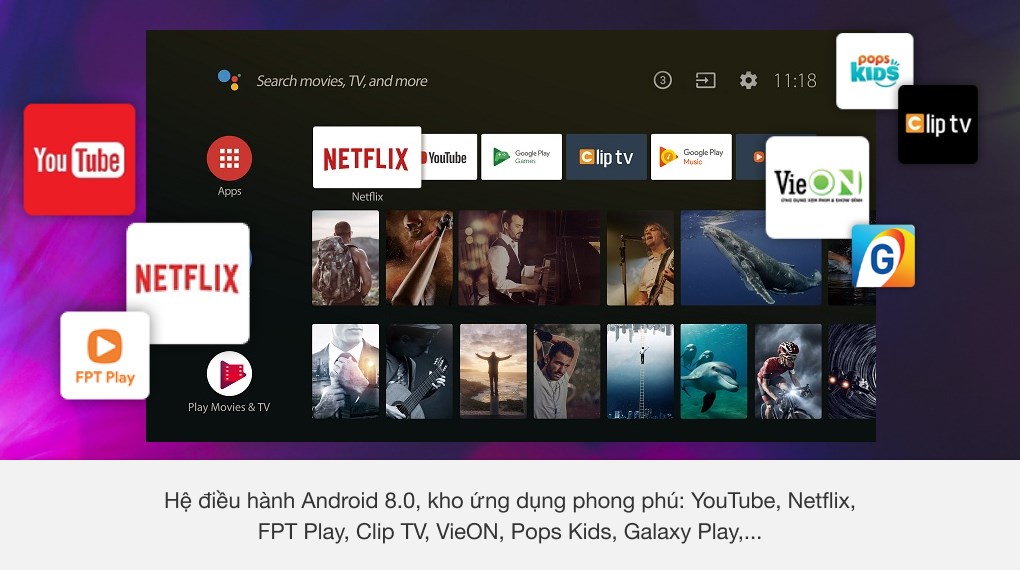Select the singer with guitar thumbnail
Image resolution: width=1020 pixels, height=570 pixels.
click(640, 258)
